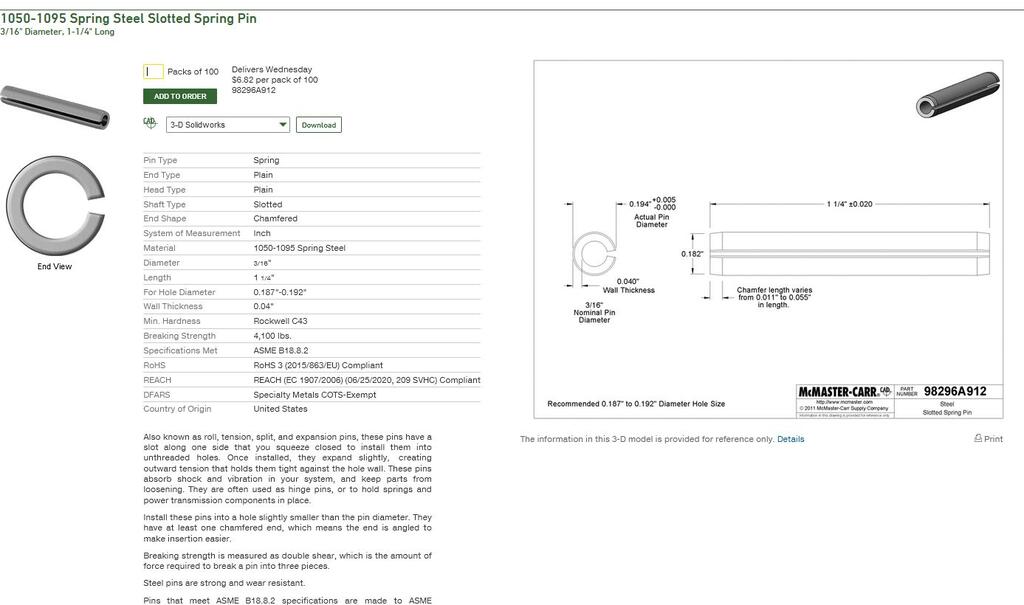The width and height of the screenshot is (1024, 605).
Task: Click the 'Spring' pin type value
Action: point(266,160)
